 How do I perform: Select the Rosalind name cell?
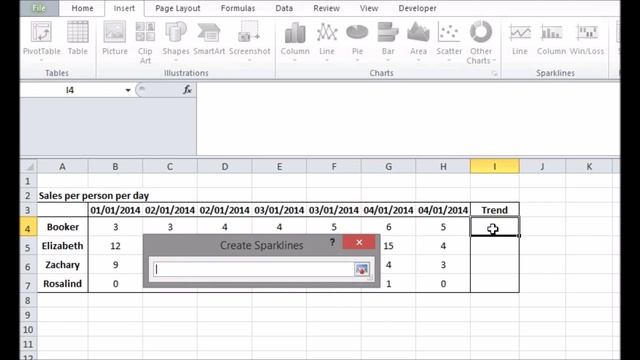tap(62, 284)
